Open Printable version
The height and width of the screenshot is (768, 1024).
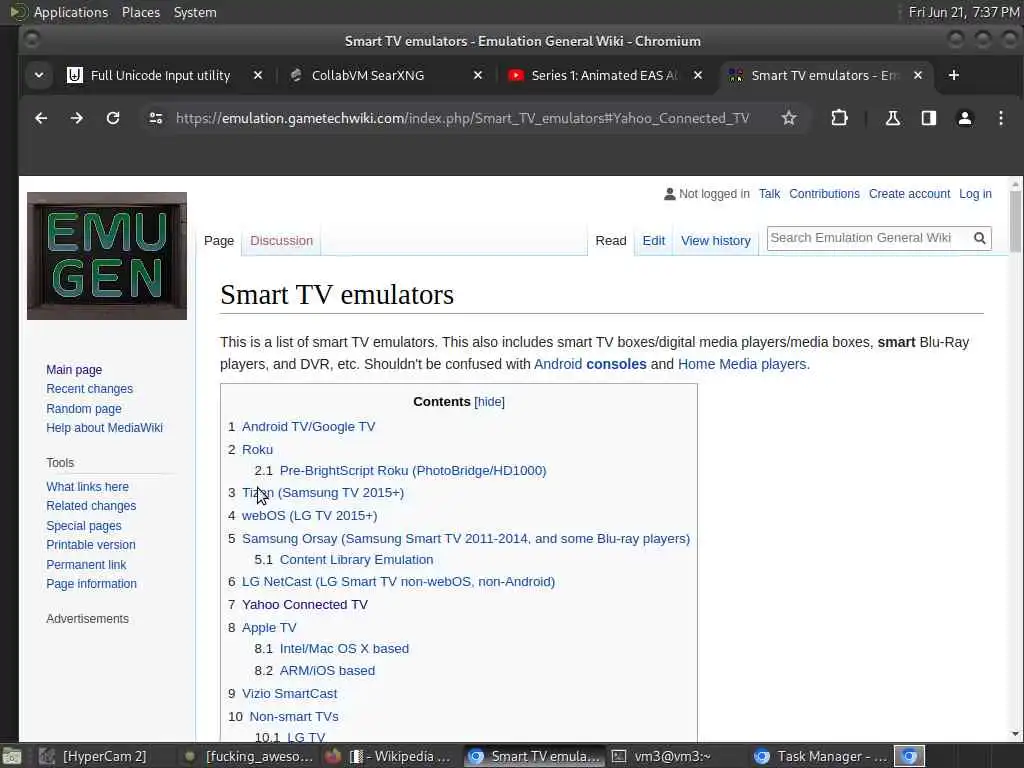click(91, 545)
